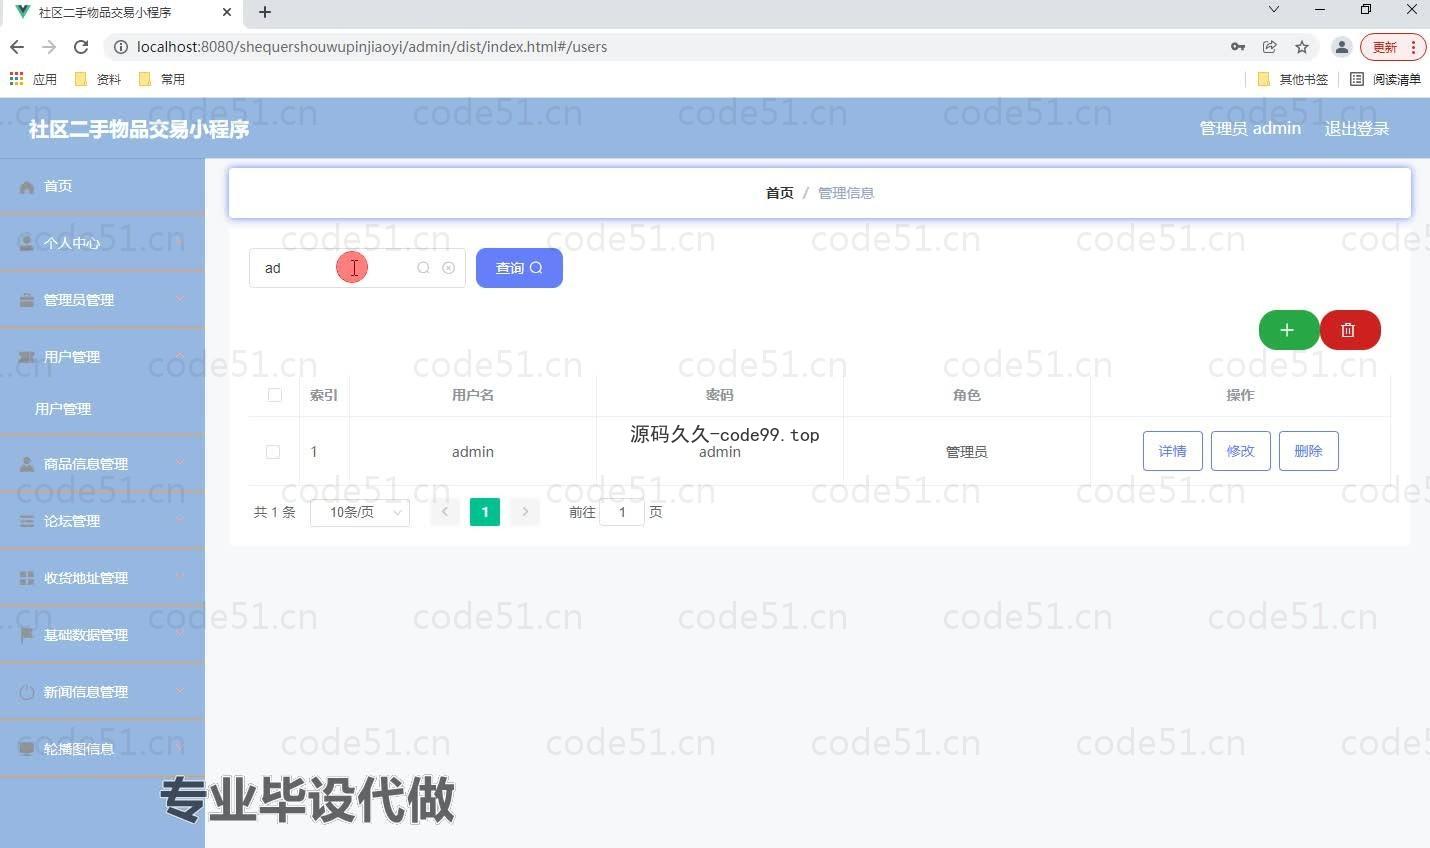Screen dimensions: 1430x848
Task: Open the 10条/页 page size dropdown
Action: click(360, 512)
